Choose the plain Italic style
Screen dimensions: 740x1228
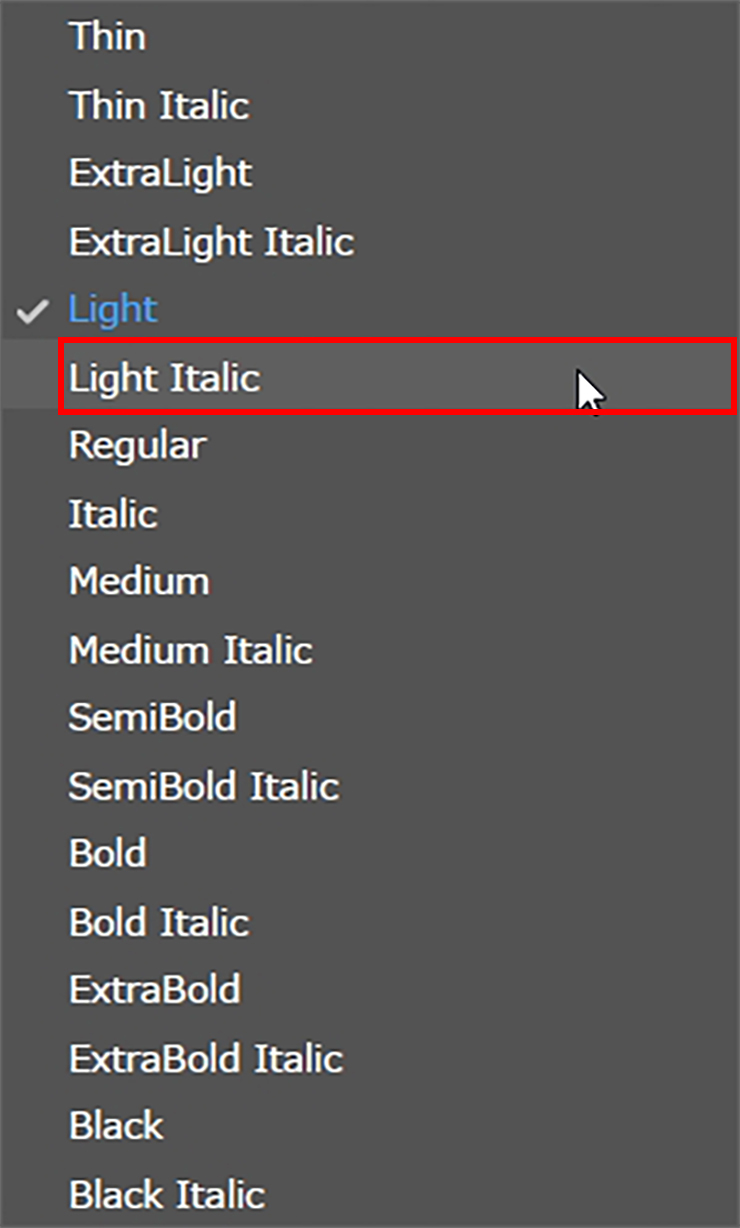click(113, 514)
